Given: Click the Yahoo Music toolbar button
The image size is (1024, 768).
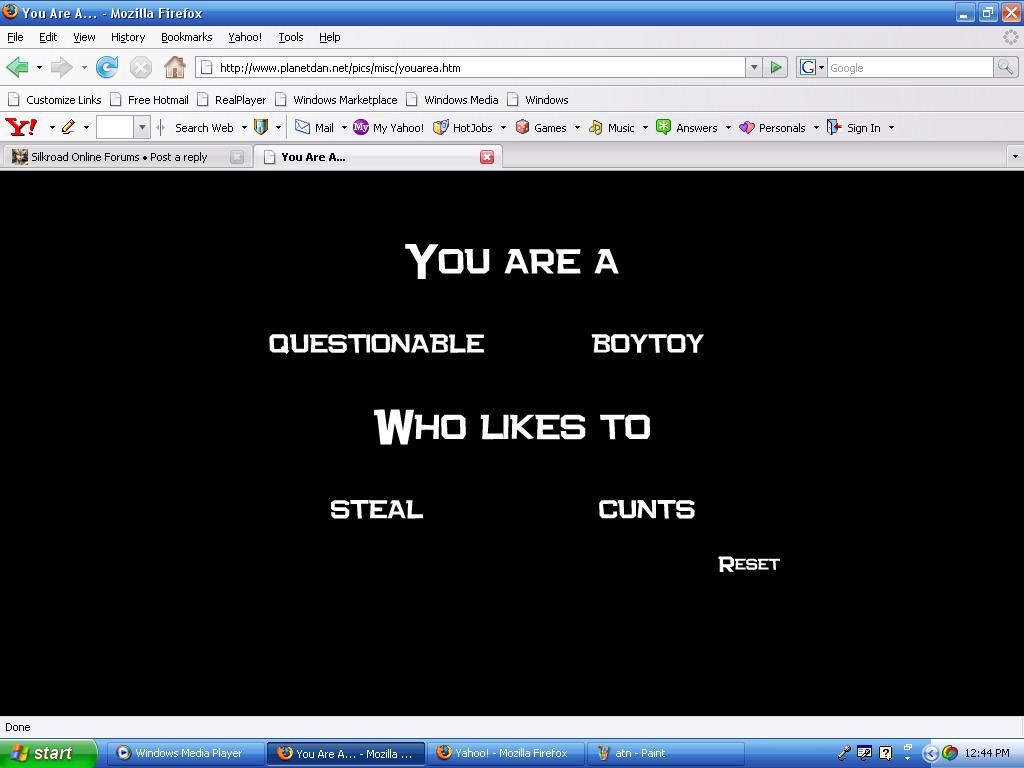Looking at the screenshot, I should [612, 127].
